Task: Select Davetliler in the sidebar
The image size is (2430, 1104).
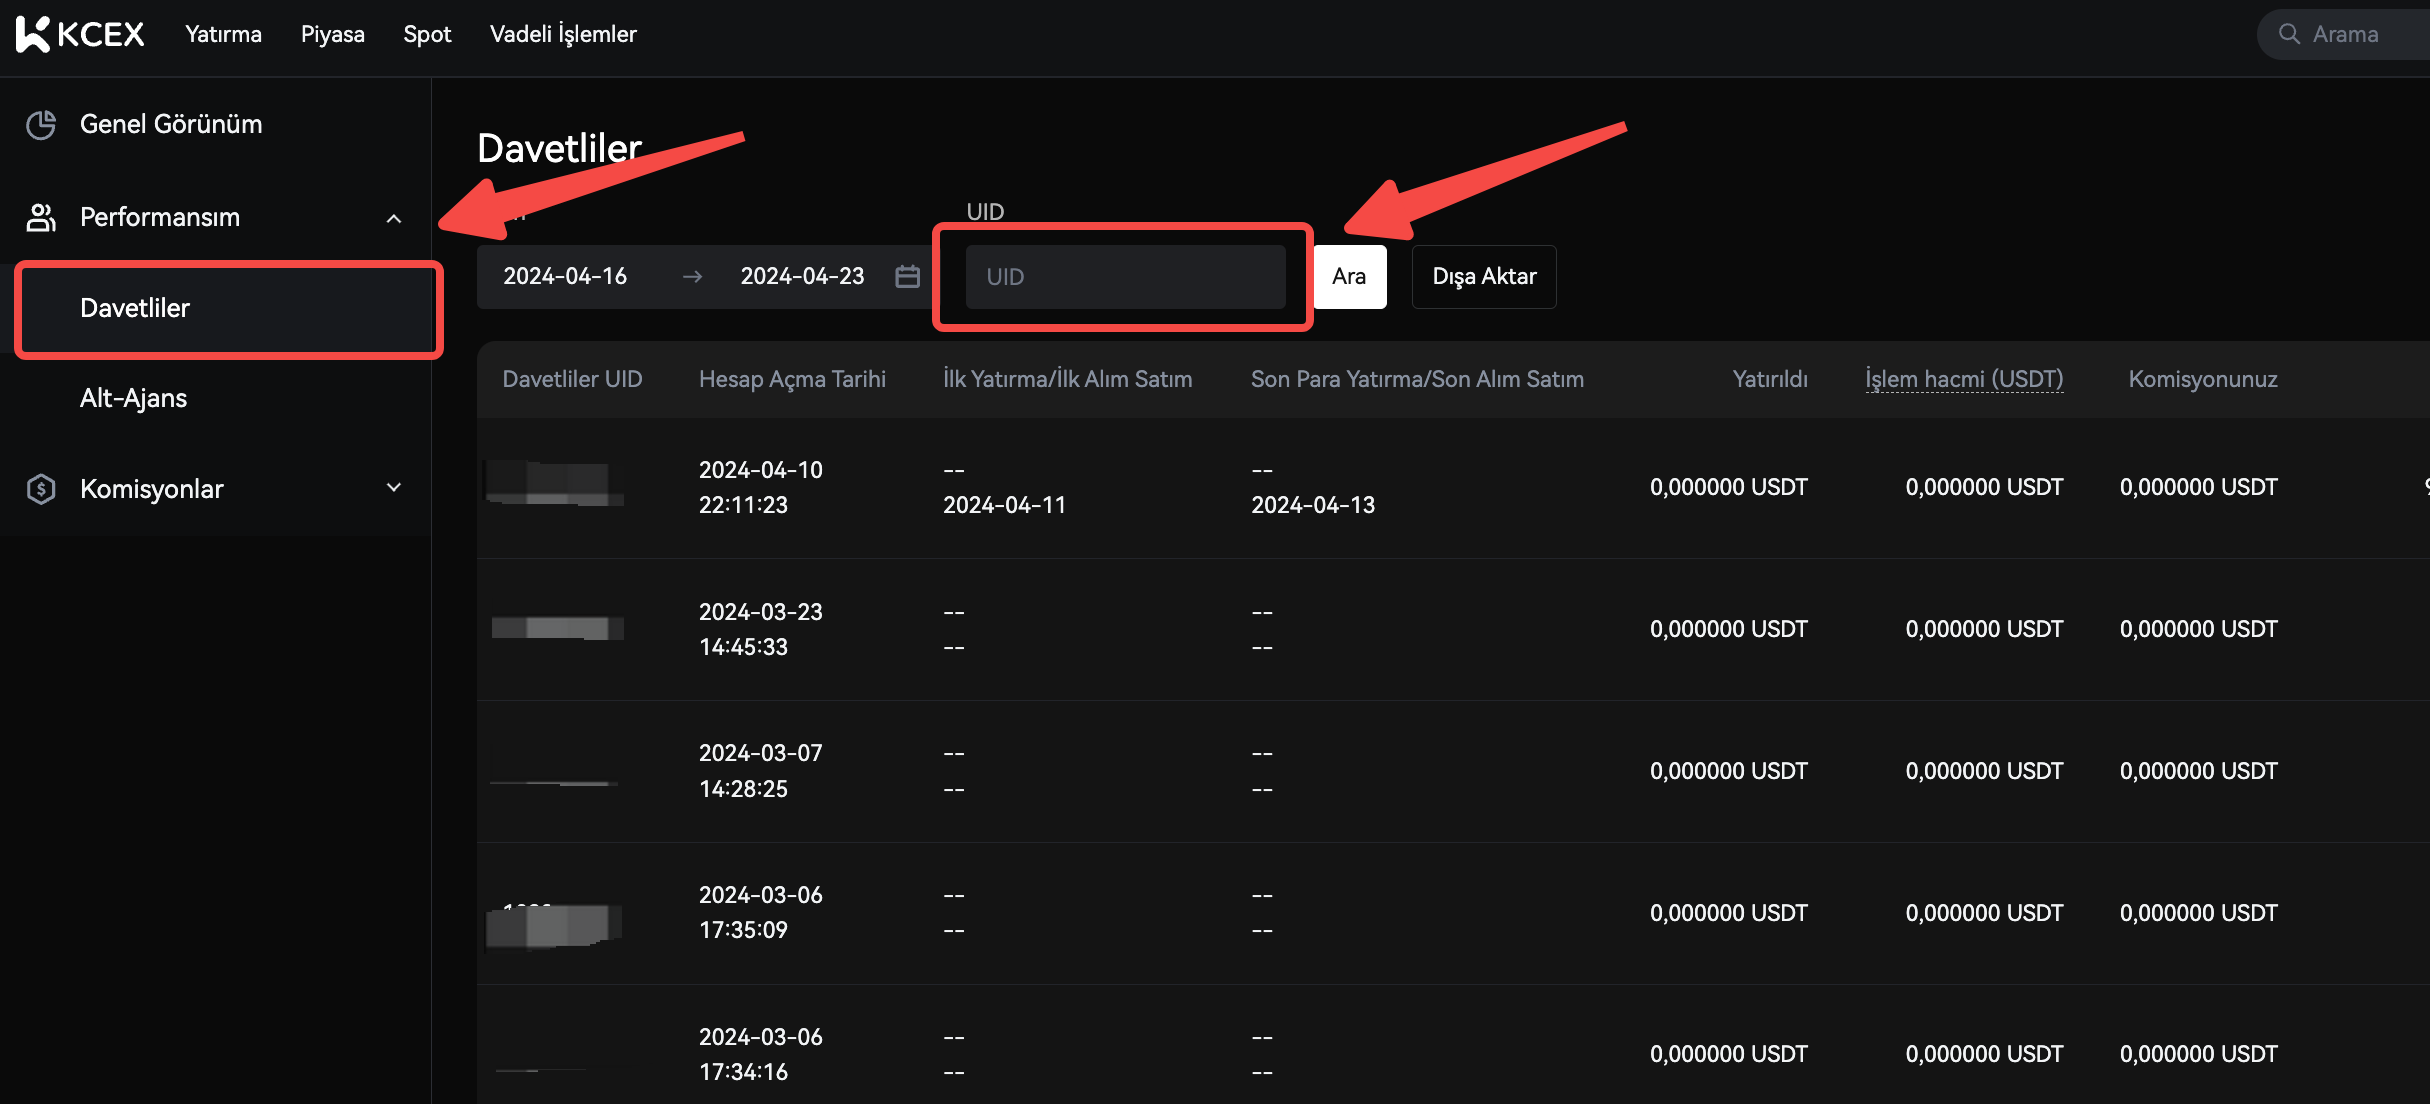Action: coord(135,308)
